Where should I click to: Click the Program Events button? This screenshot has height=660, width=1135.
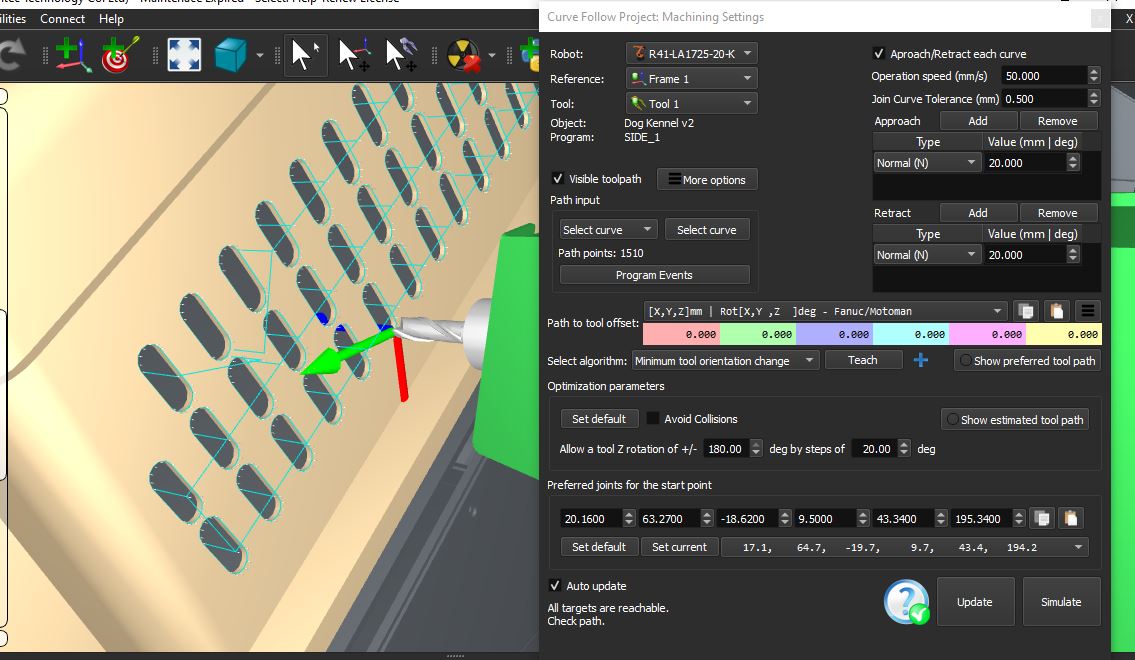click(654, 275)
